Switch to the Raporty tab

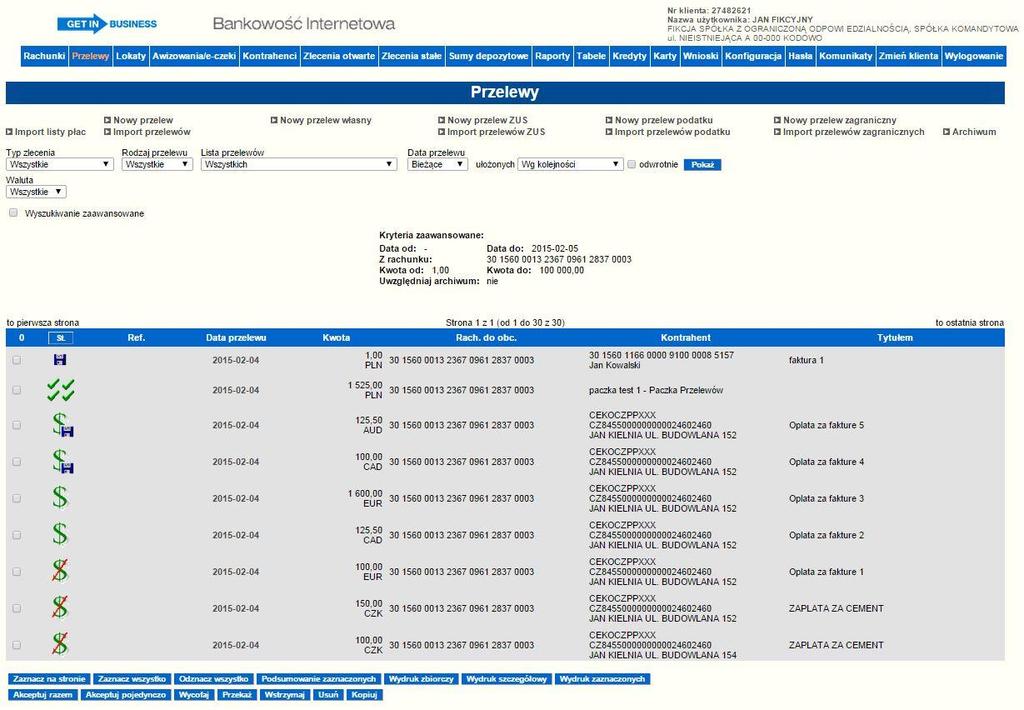[552, 56]
